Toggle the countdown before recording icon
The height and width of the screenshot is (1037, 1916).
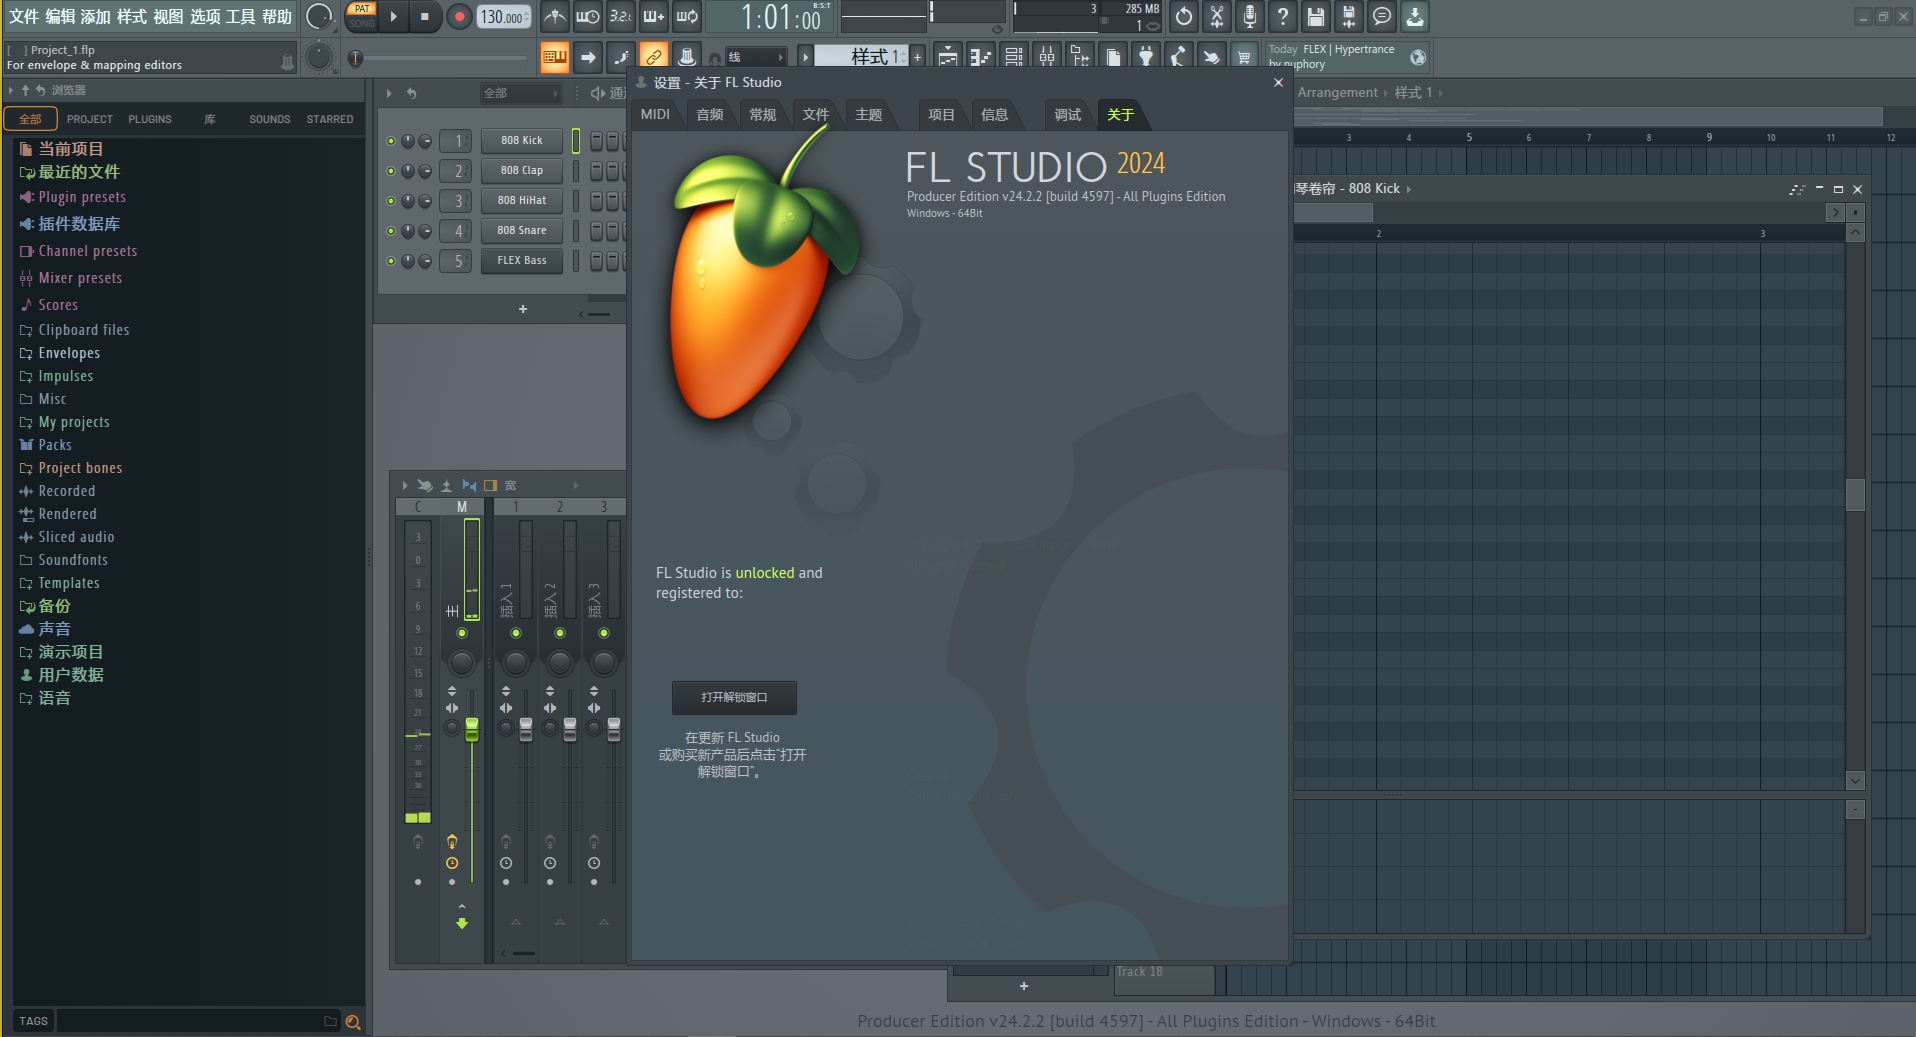(621, 16)
